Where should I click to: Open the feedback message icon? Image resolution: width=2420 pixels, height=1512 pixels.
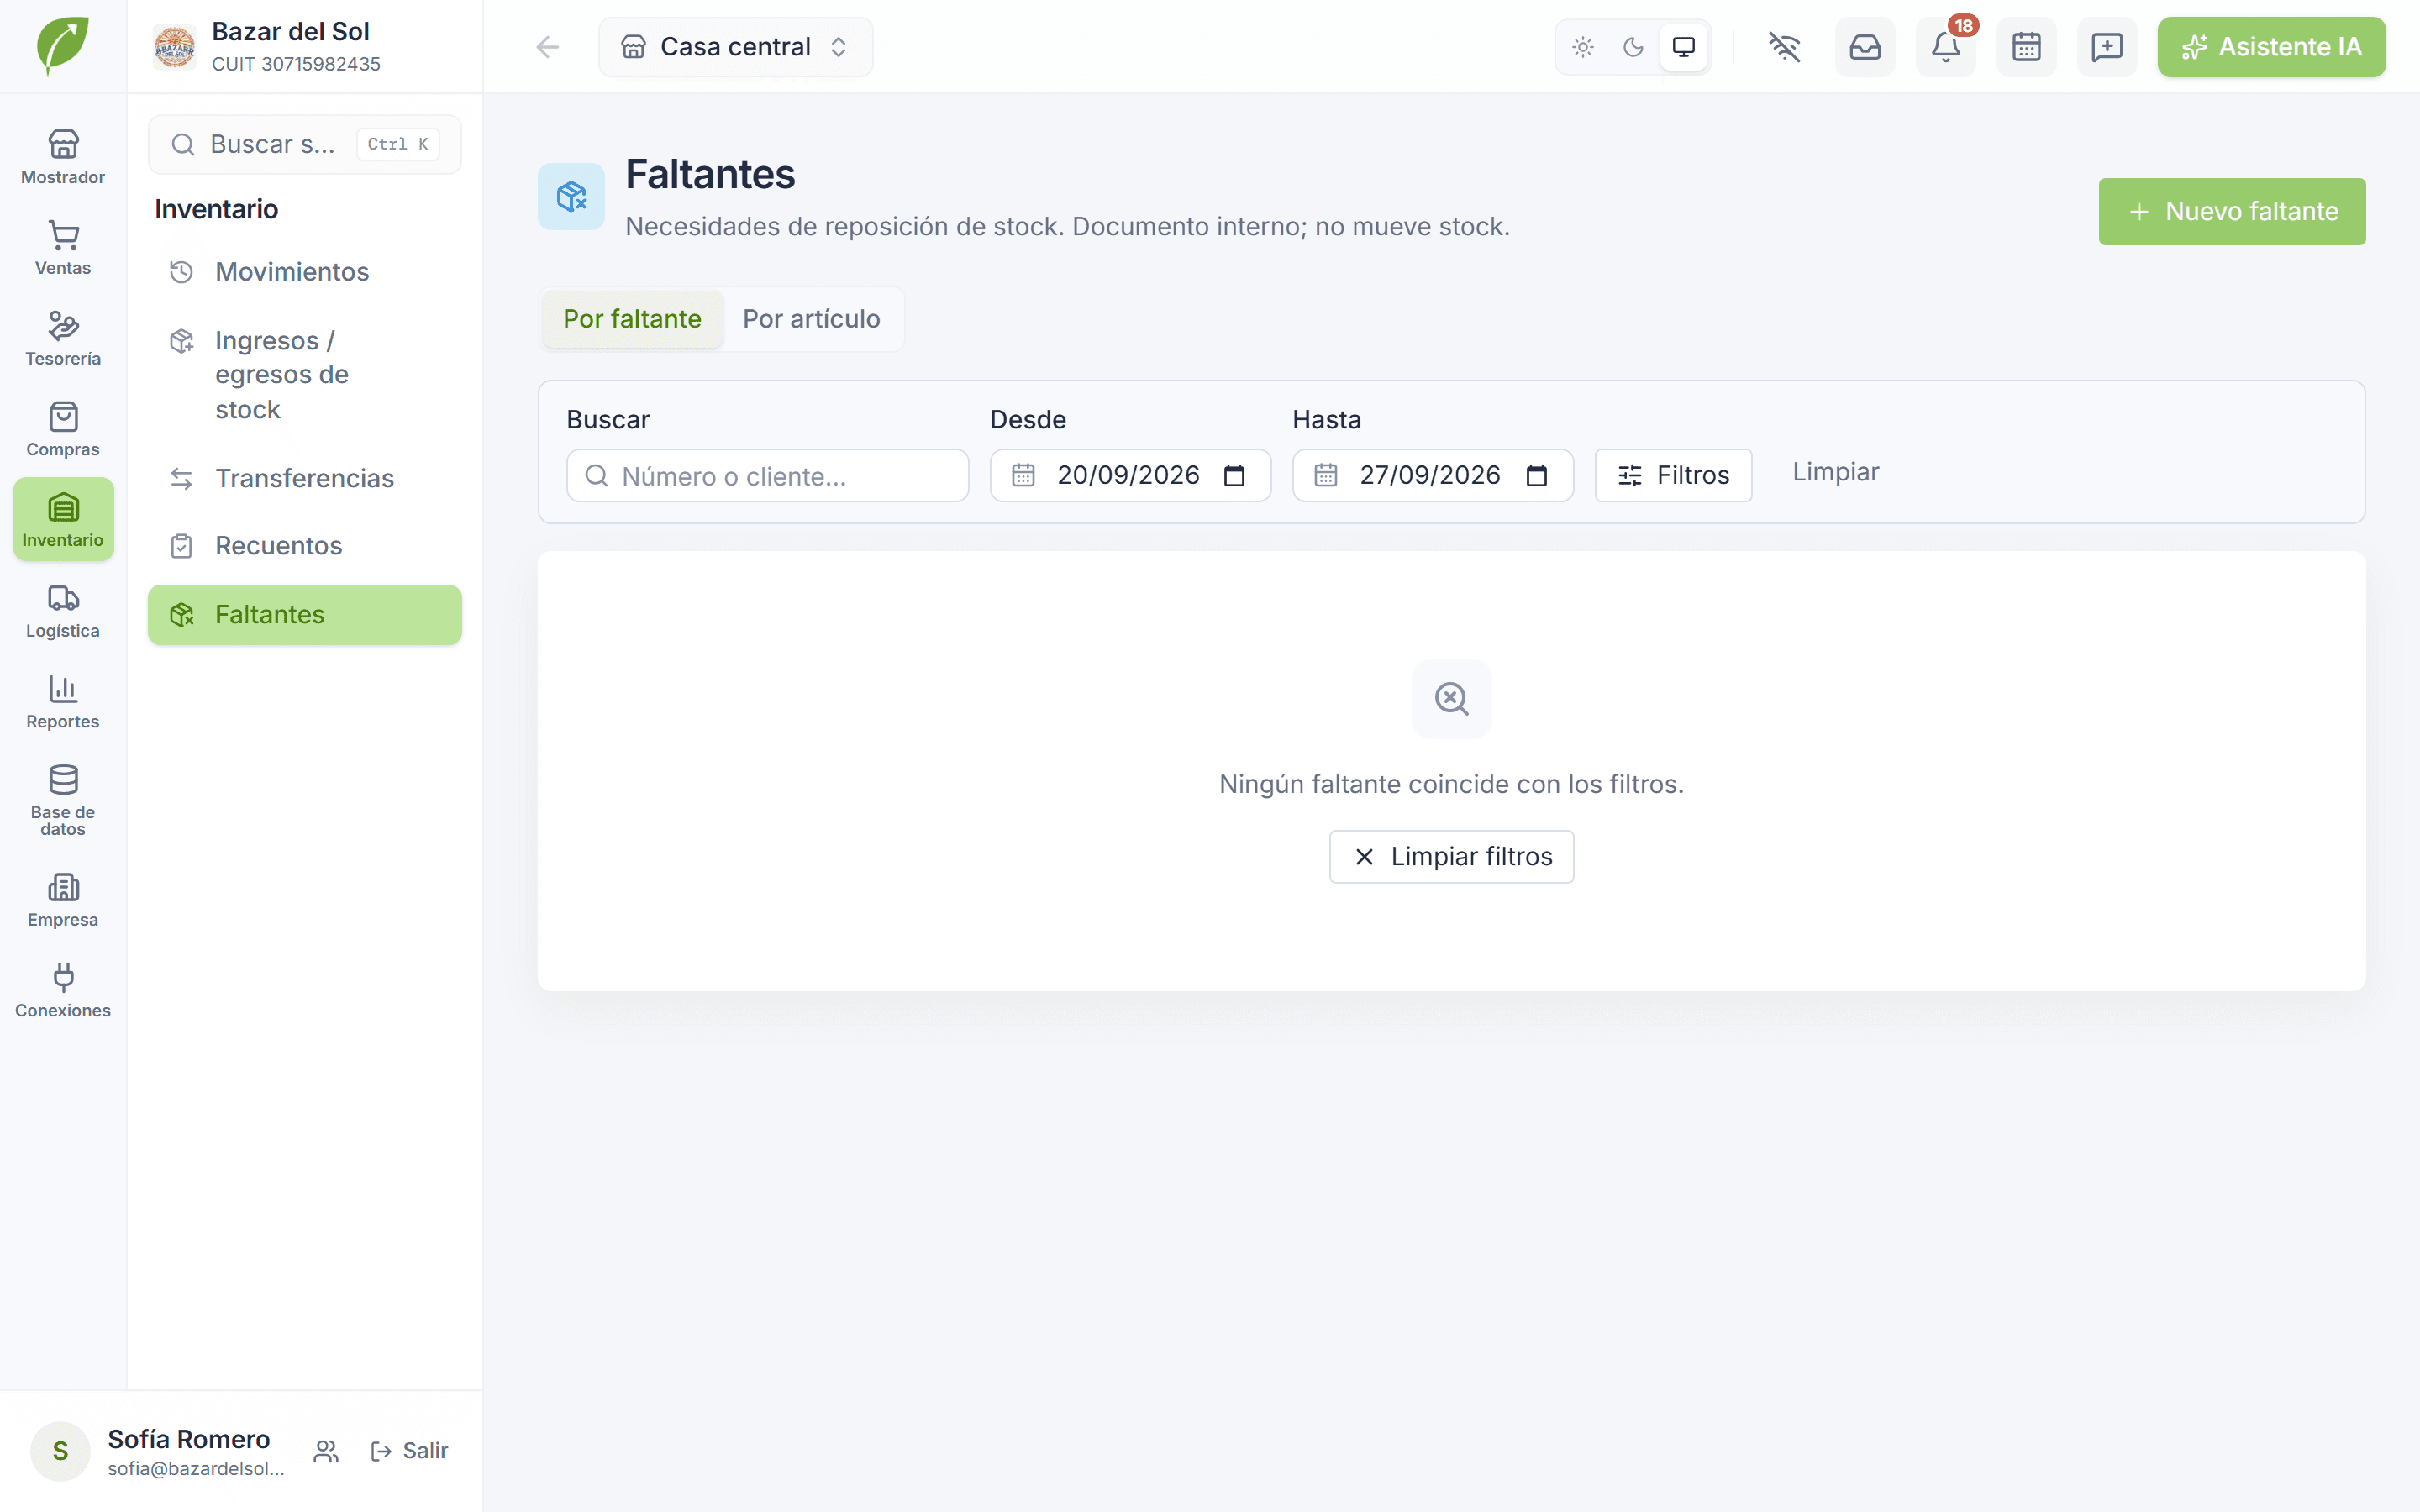pos(2107,47)
